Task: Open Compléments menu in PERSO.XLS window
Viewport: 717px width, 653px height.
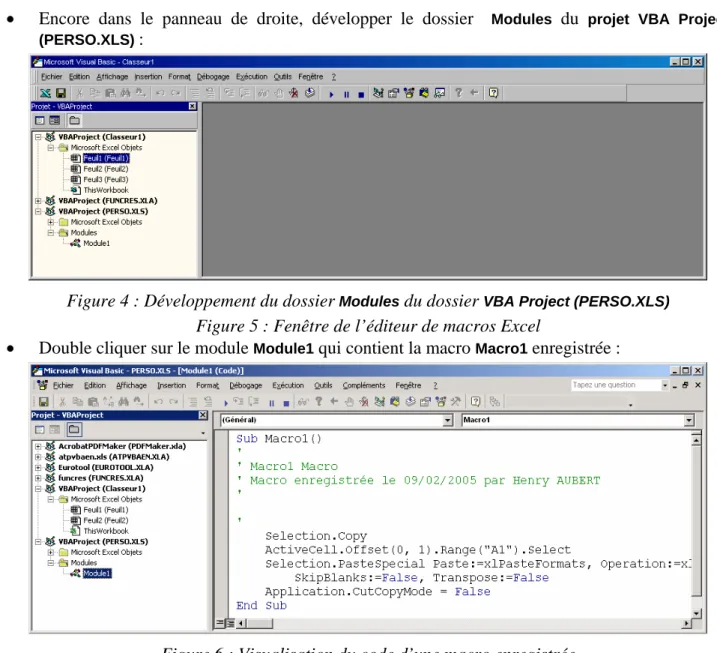Action: (x=364, y=385)
